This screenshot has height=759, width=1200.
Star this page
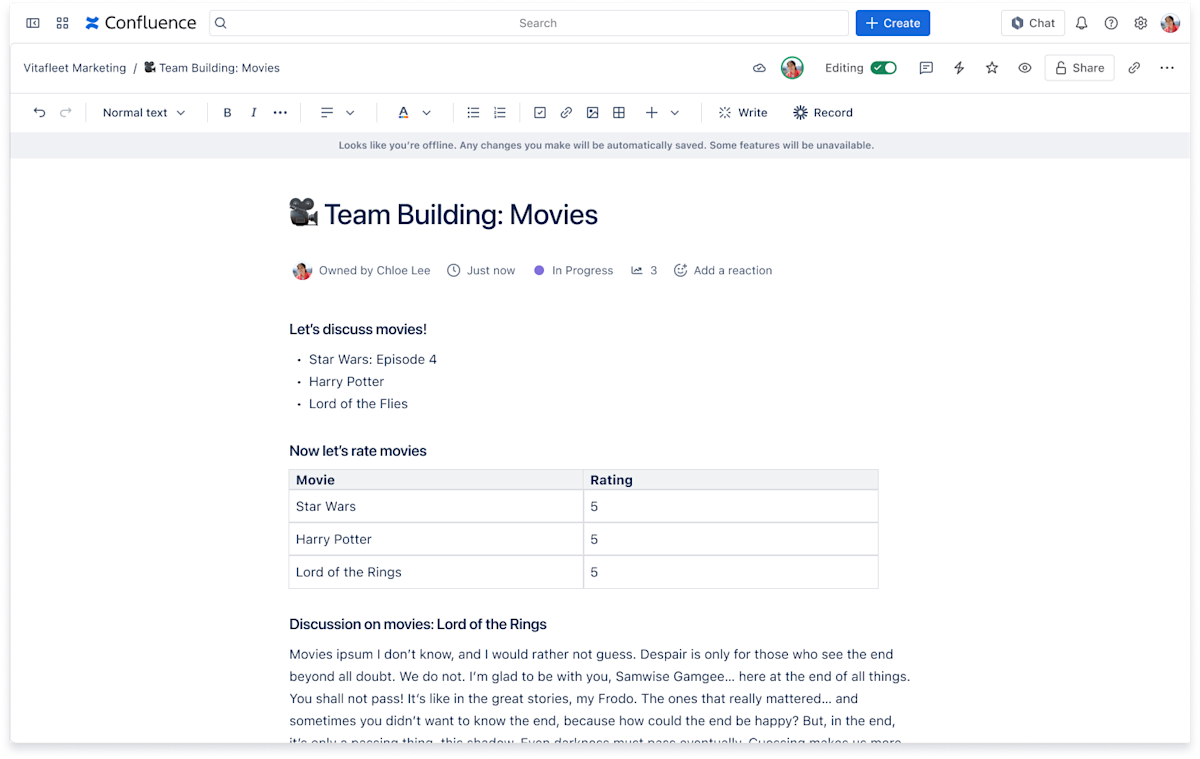click(x=992, y=68)
